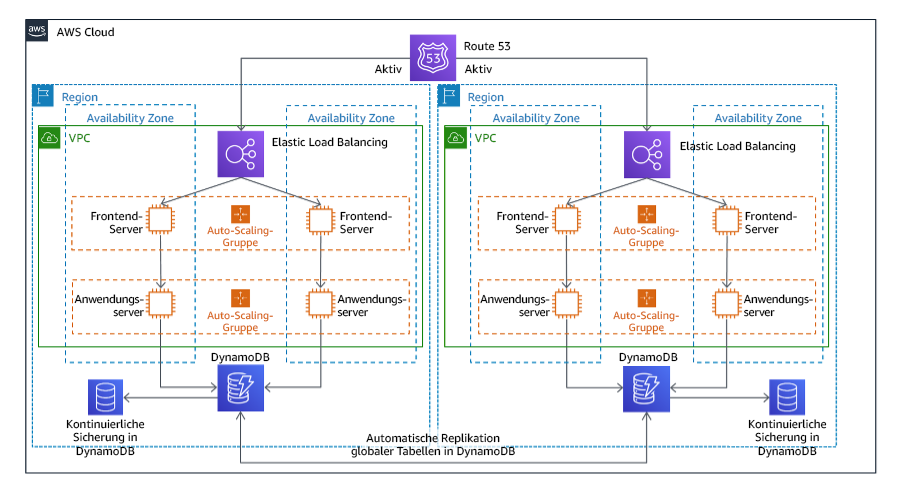This screenshot has height=489, width=904.
Task: Click the AWS logo in the top corner
Action: click(x=37, y=30)
